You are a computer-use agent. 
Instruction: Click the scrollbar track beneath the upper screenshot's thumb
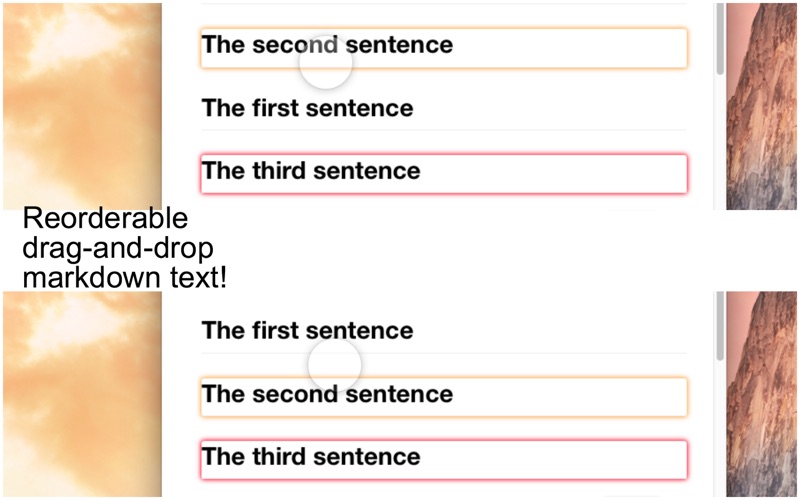click(720, 142)
